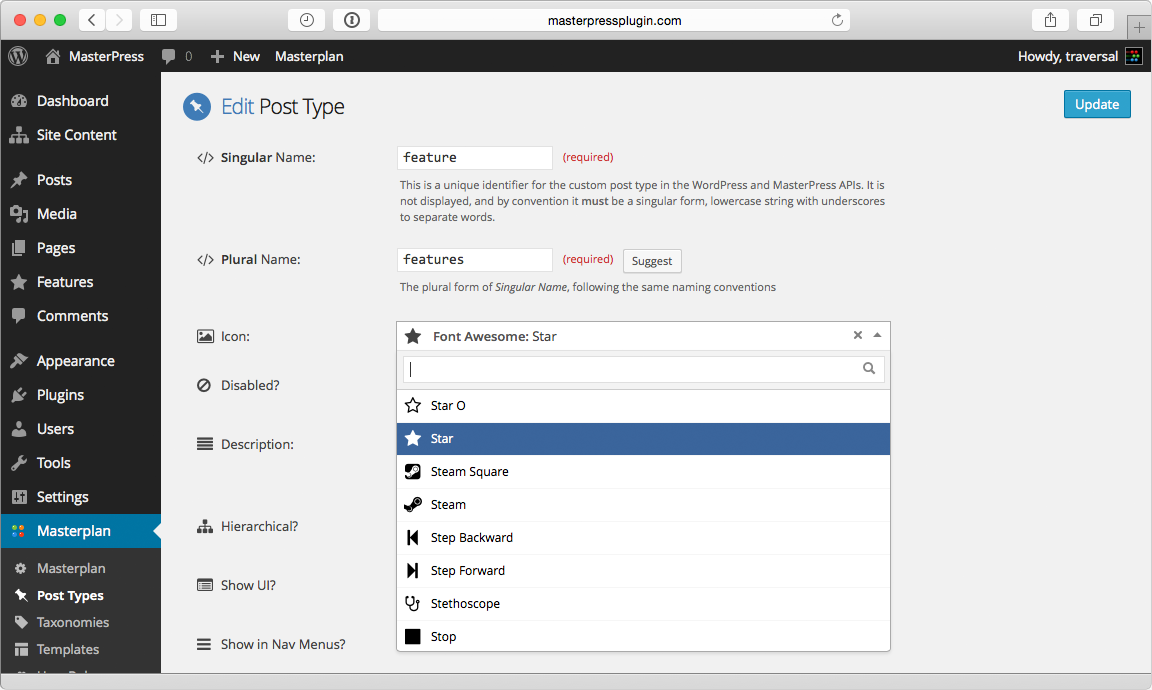Click the 1Password extension icon
The width and height of the screenshot is (1152, 690).
pos(352,20)
